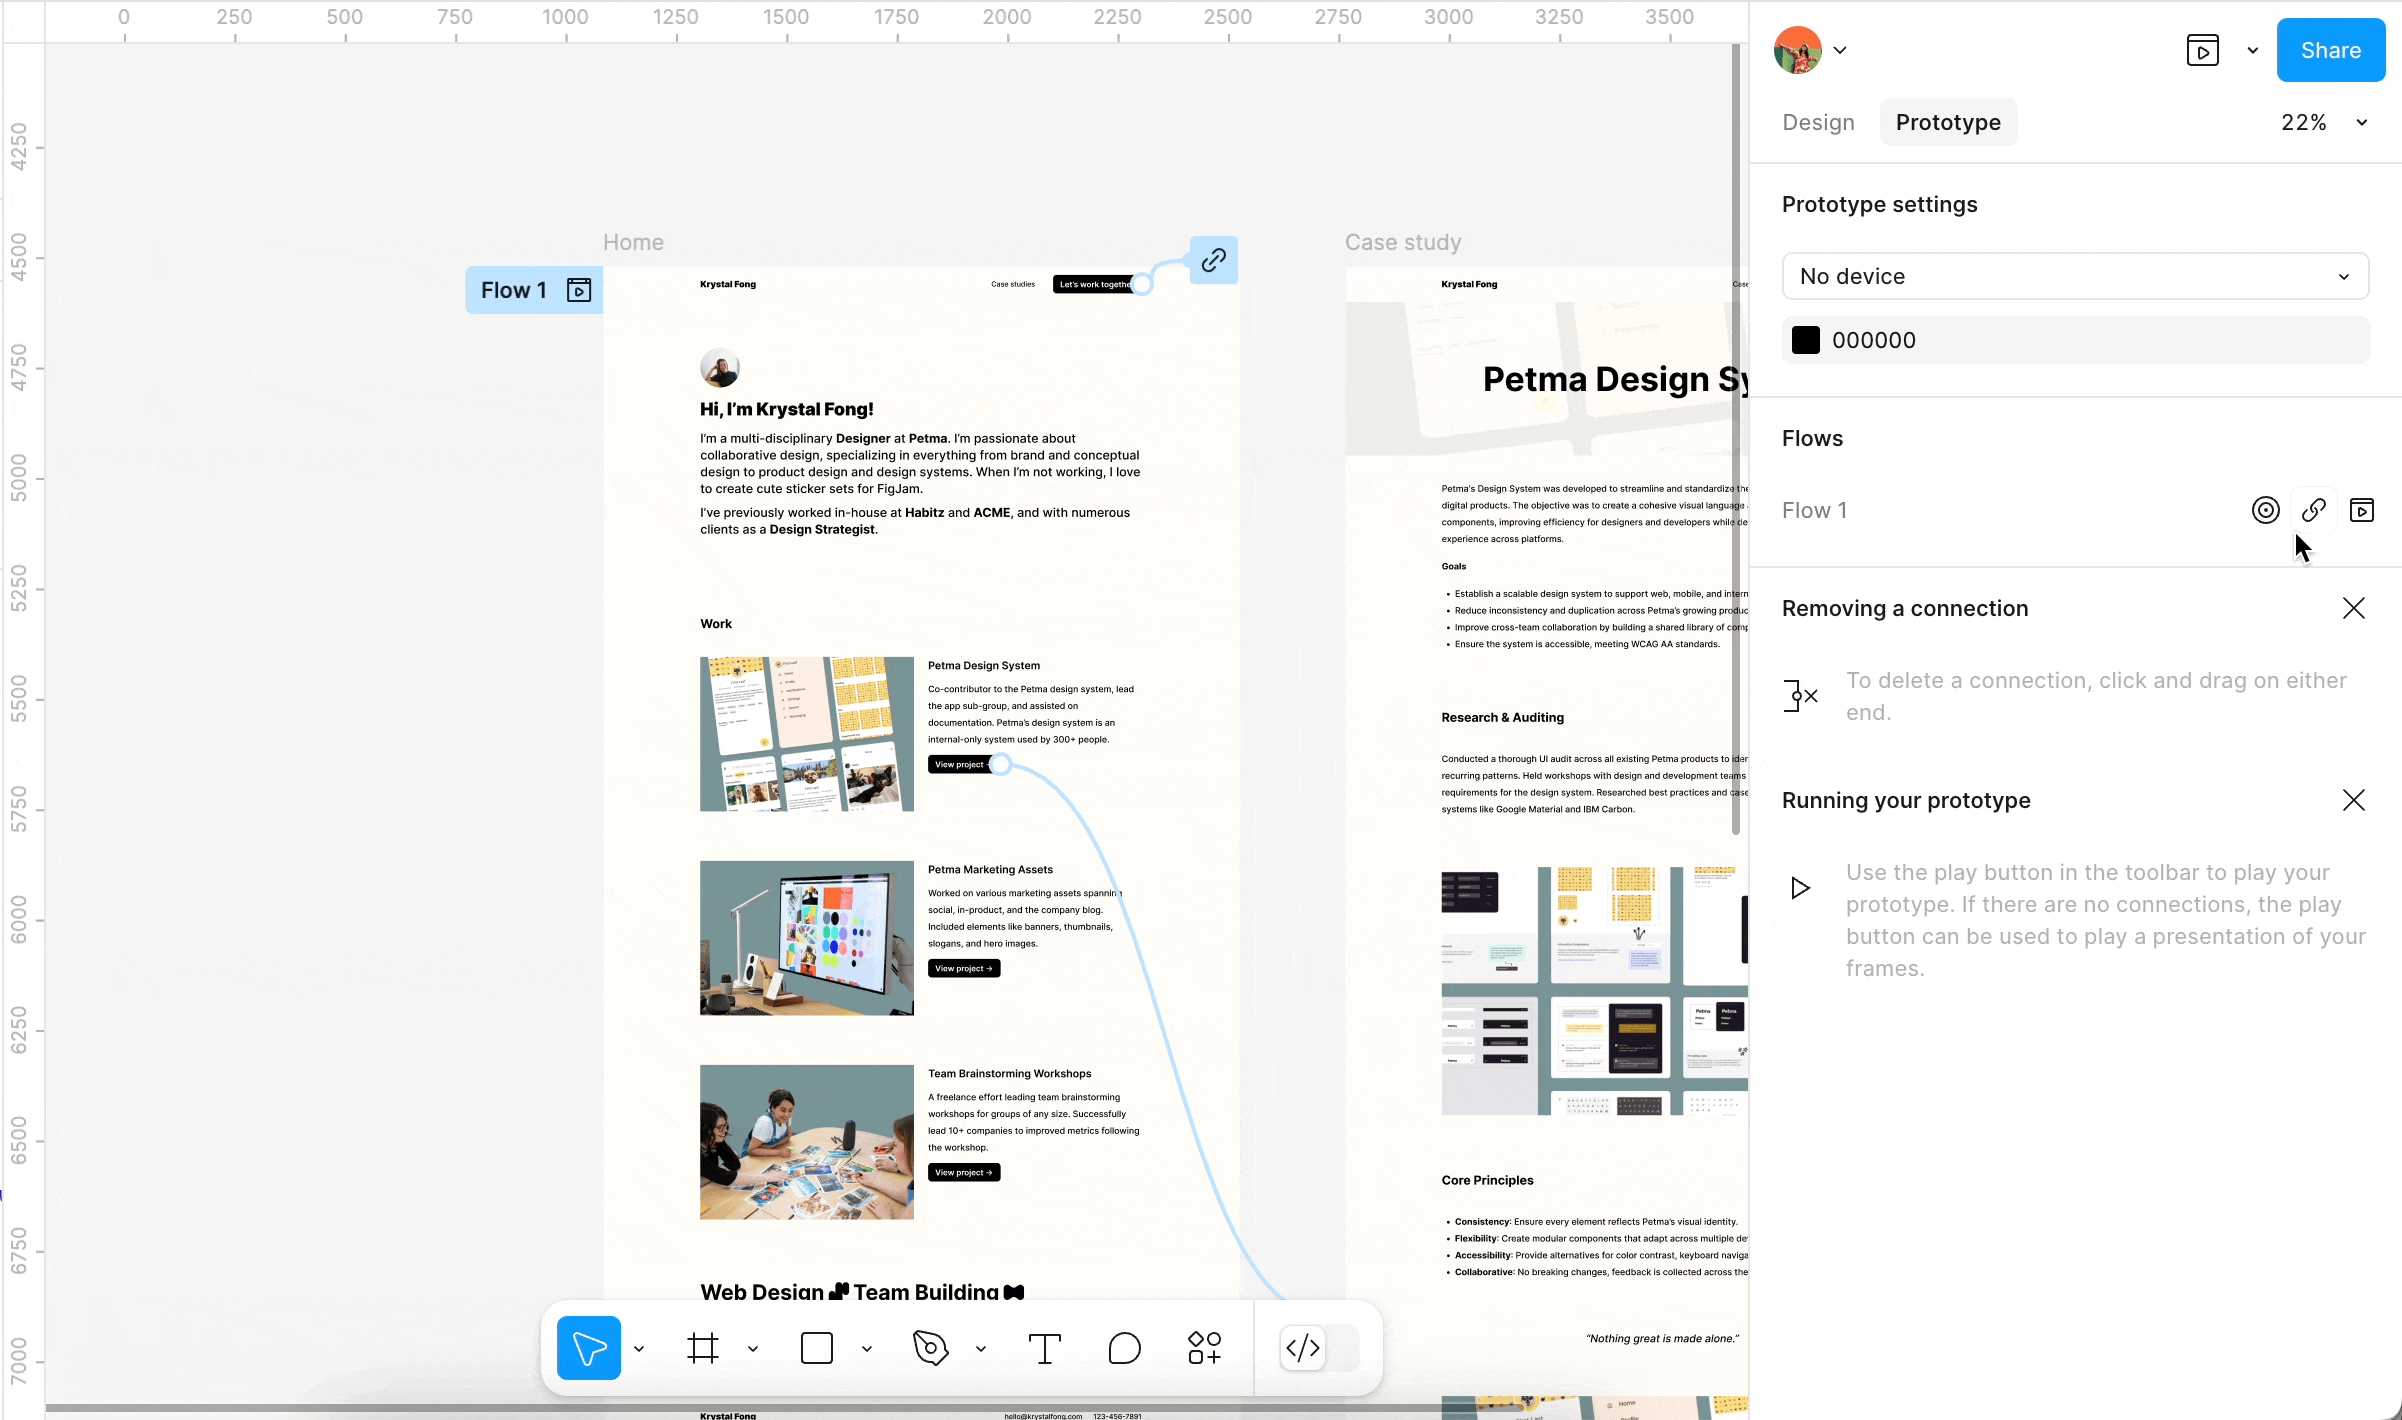Select the Frame tool
The height and width of the screenshot is (1420, 2402).
[703, 1348]
